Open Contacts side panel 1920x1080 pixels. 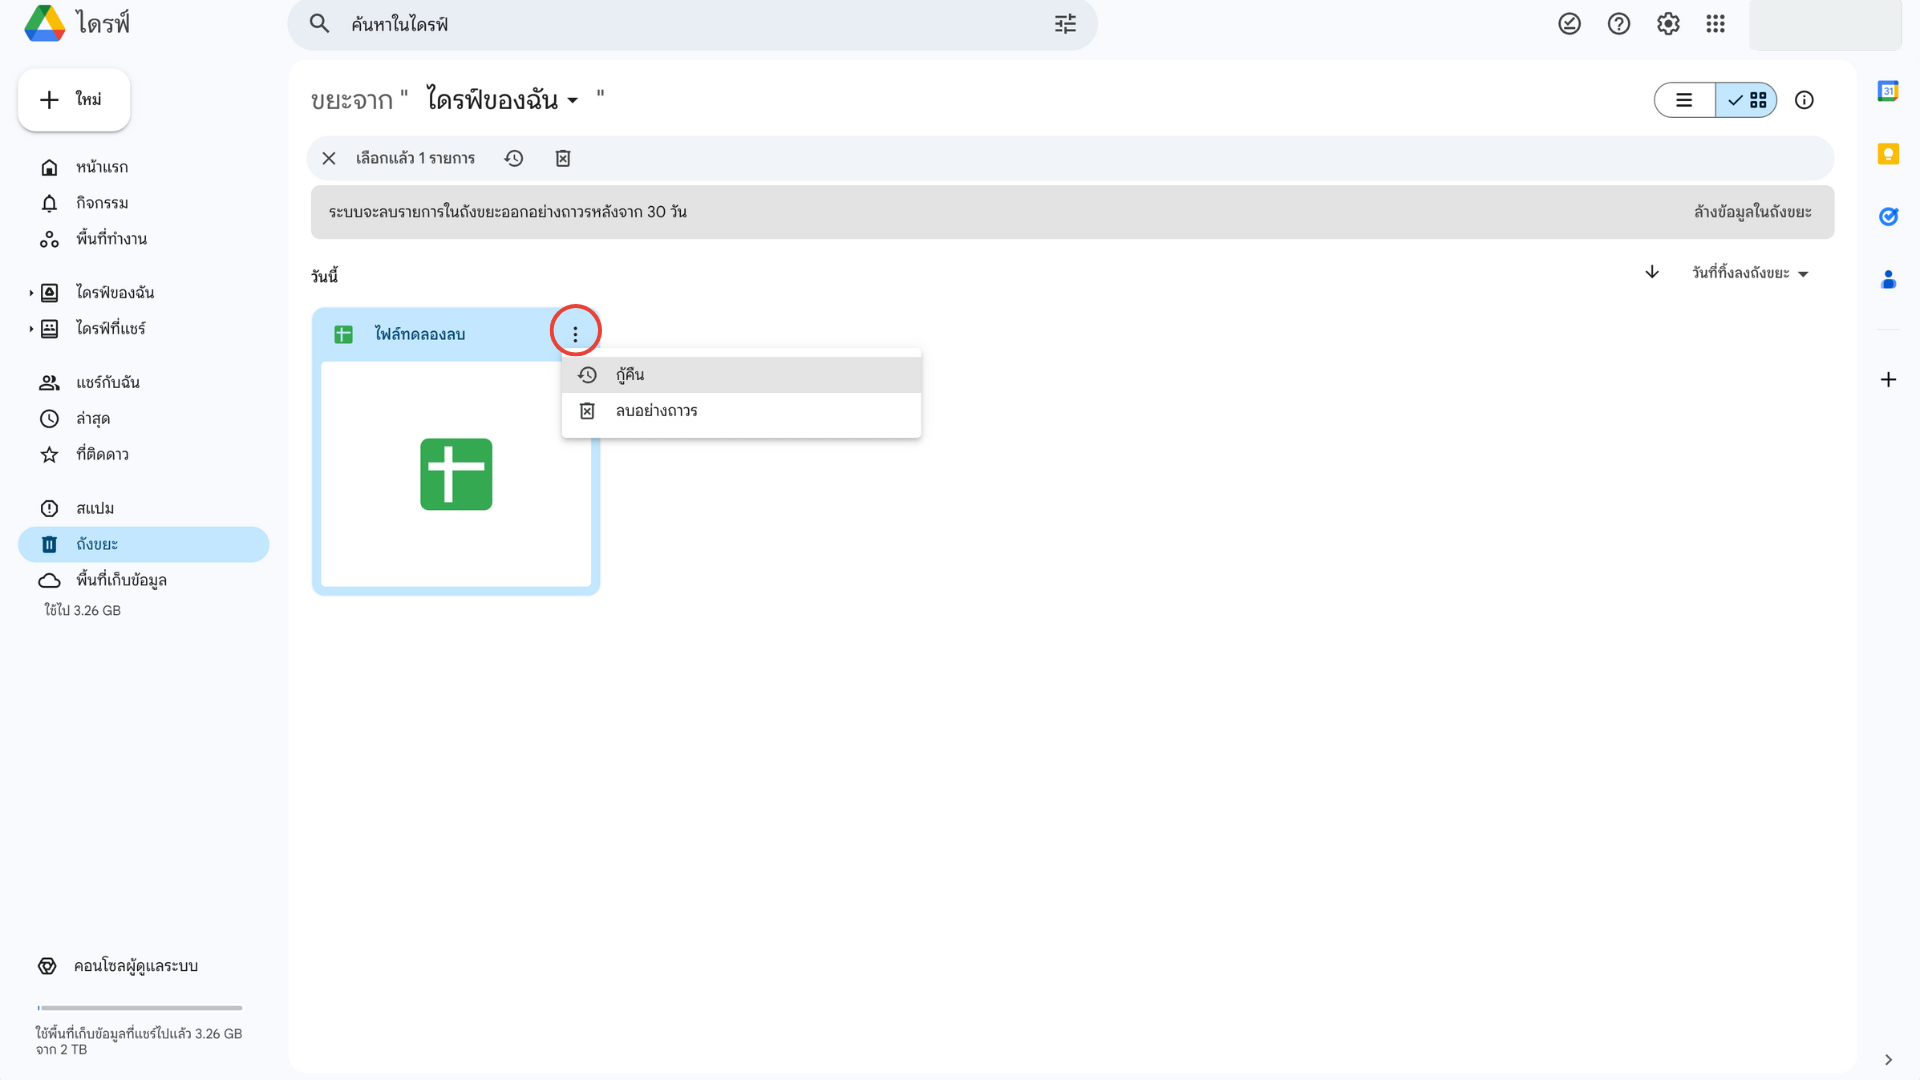click(x=1888, y=279)
